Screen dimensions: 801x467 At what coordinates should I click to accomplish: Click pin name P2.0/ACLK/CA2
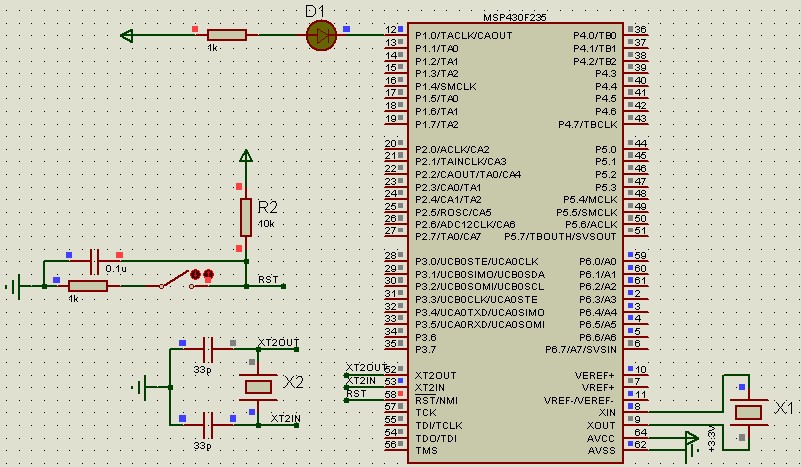tap(452, 149)
